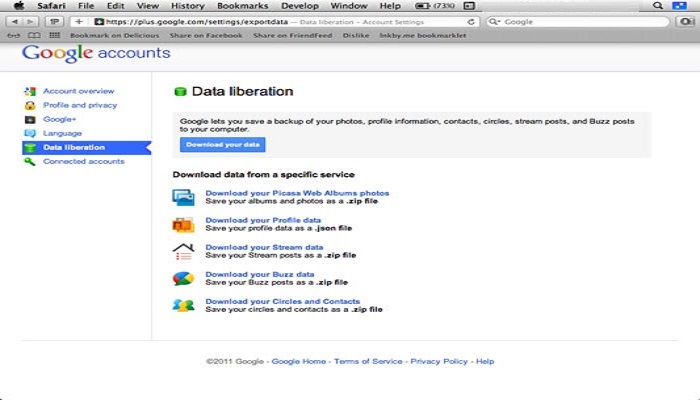Viewport: 700px width, 400px height.
Task: Go forward with Safari's forward arrow
Action: coord(30,21)
